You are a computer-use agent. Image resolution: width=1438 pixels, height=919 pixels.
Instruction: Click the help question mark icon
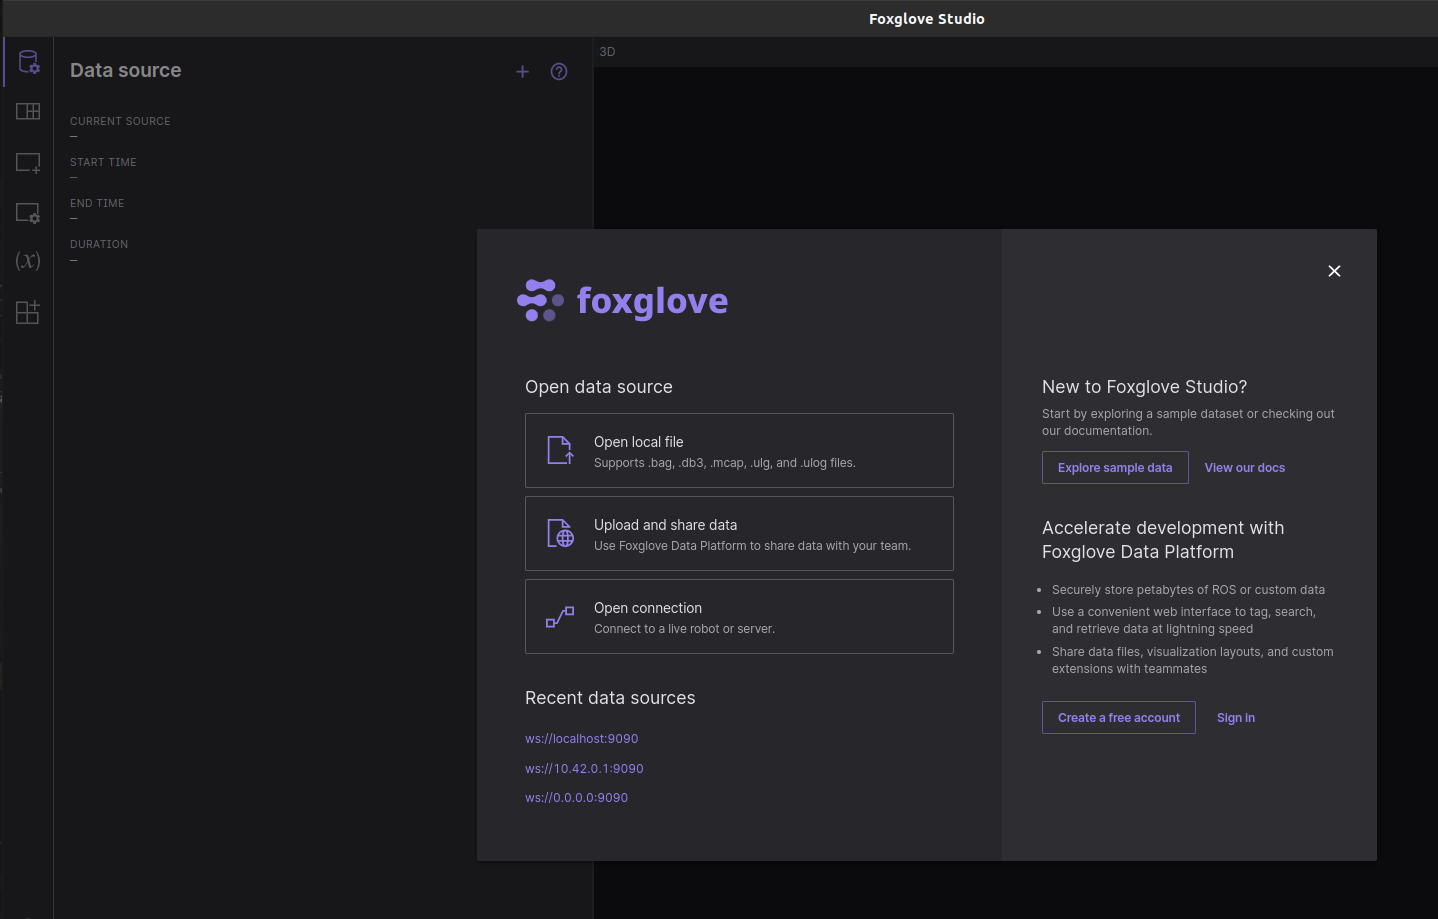(x=559, y=71)
